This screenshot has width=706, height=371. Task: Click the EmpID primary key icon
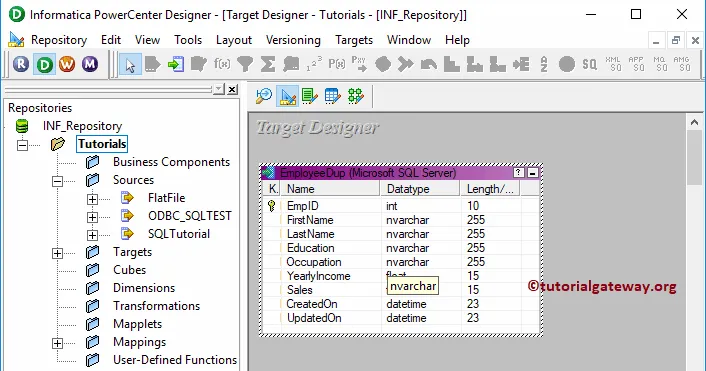tap(272, 206)
